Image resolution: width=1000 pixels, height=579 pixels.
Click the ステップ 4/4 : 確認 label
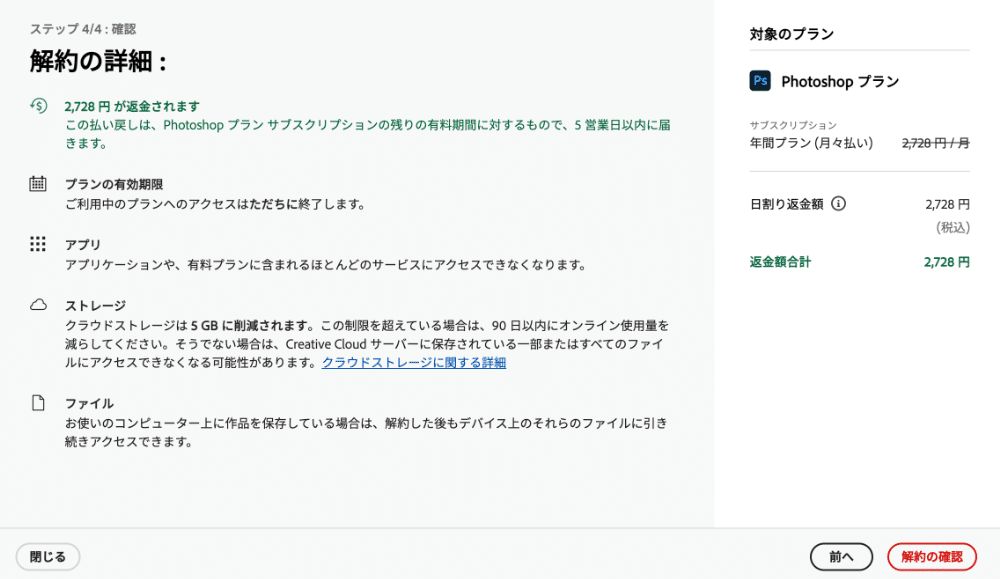[83, 29]
